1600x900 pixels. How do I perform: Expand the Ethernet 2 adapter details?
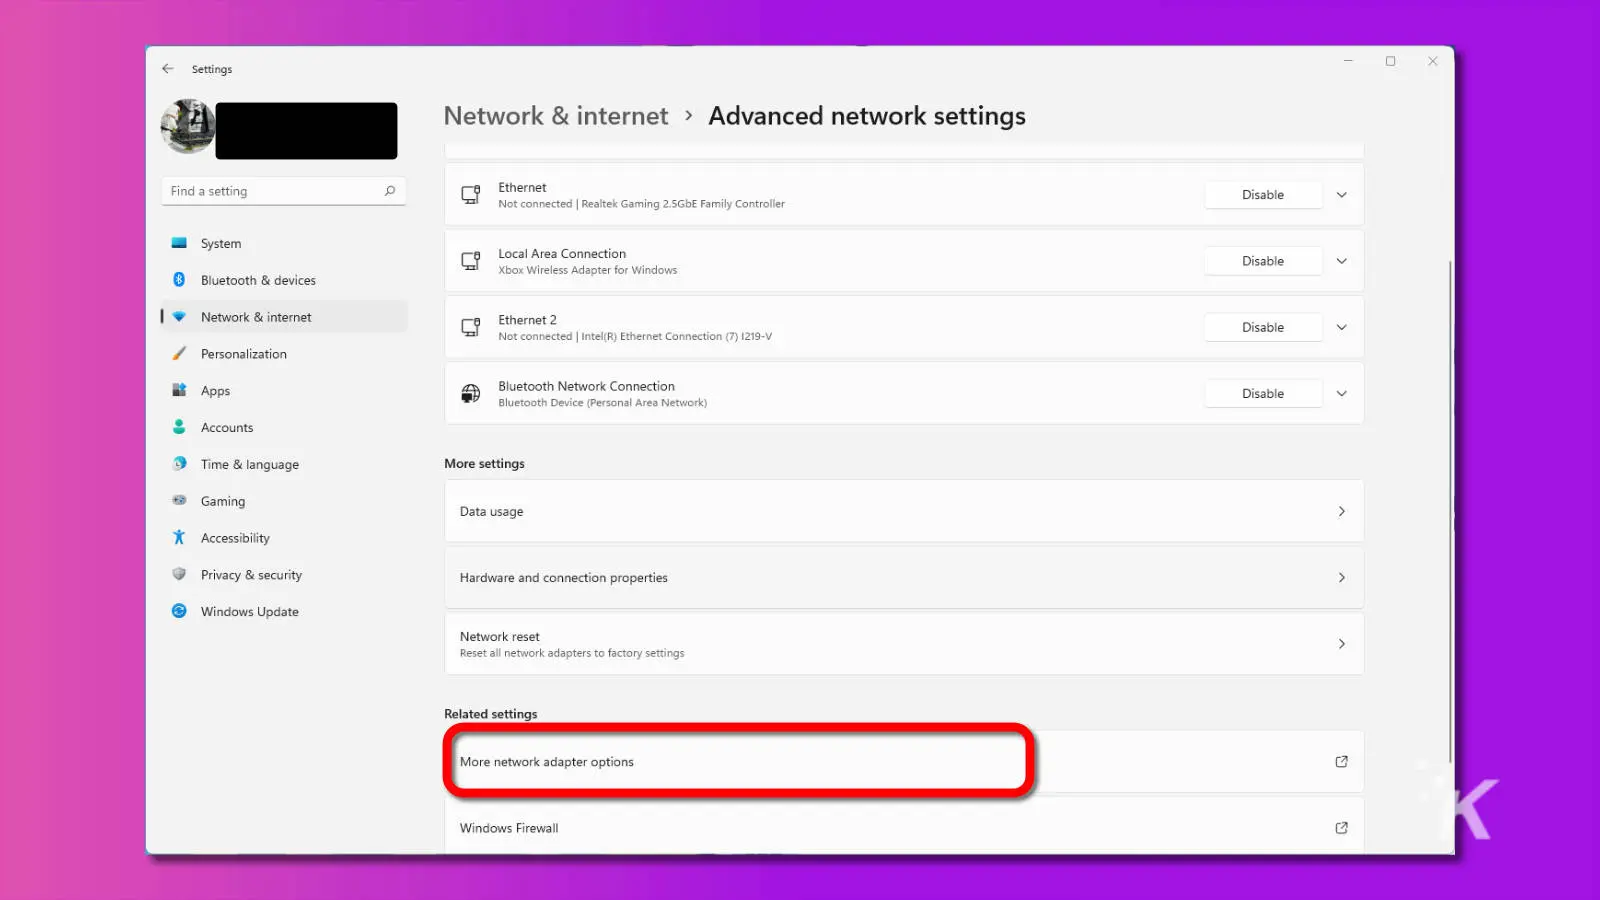(1342, 327)
